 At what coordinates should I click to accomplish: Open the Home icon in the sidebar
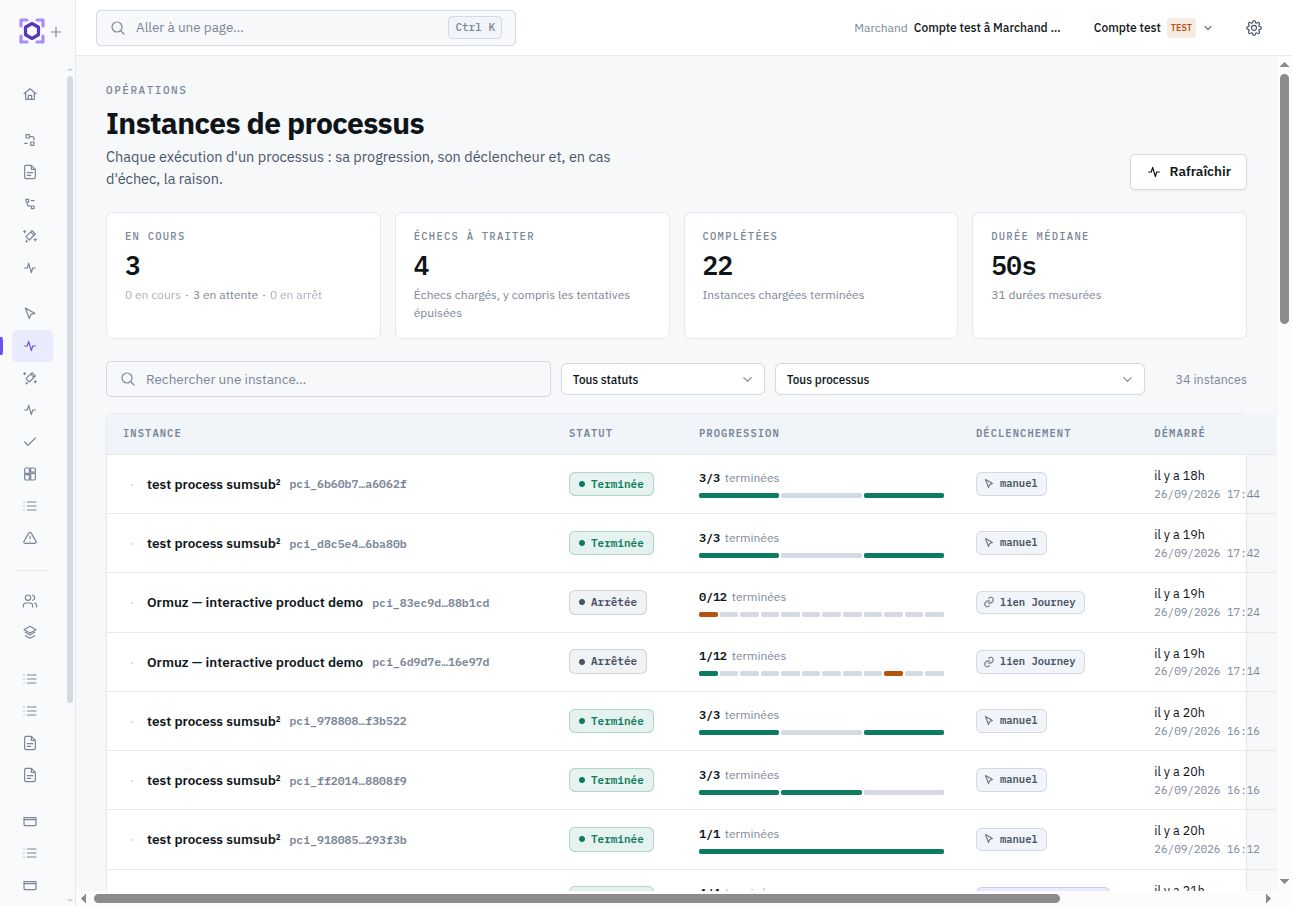[x=30, y=94]
